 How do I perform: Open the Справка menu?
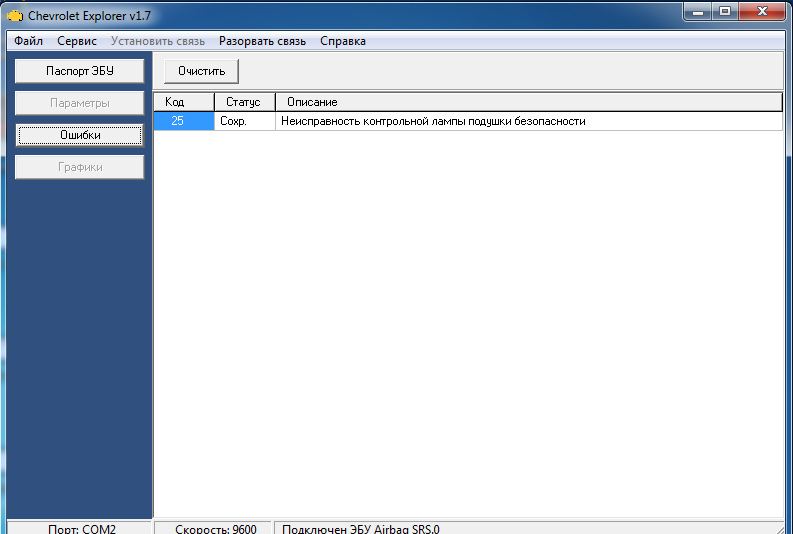click(342, 41)
